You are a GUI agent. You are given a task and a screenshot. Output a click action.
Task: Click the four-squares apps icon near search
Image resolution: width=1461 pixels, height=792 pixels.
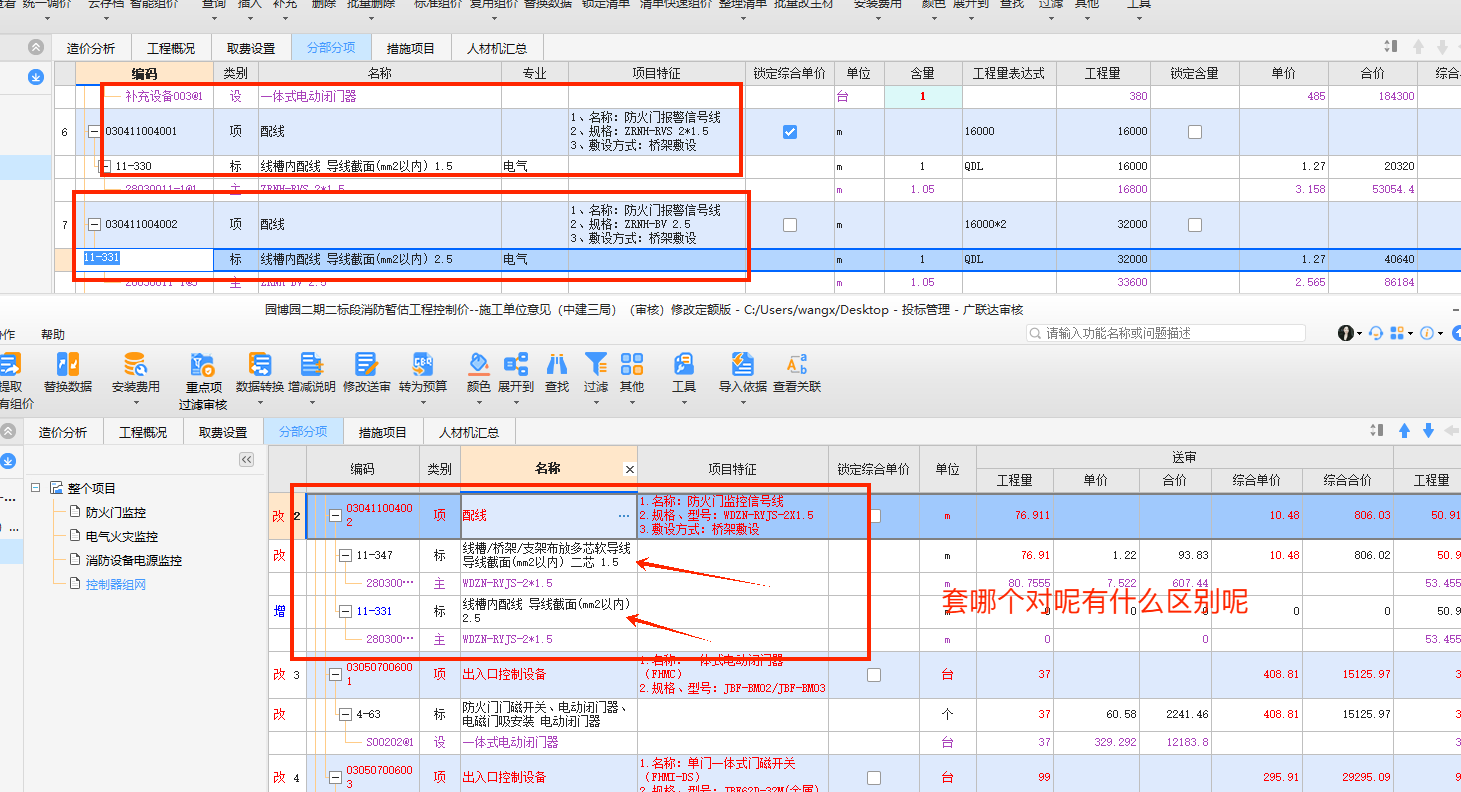1397,333
